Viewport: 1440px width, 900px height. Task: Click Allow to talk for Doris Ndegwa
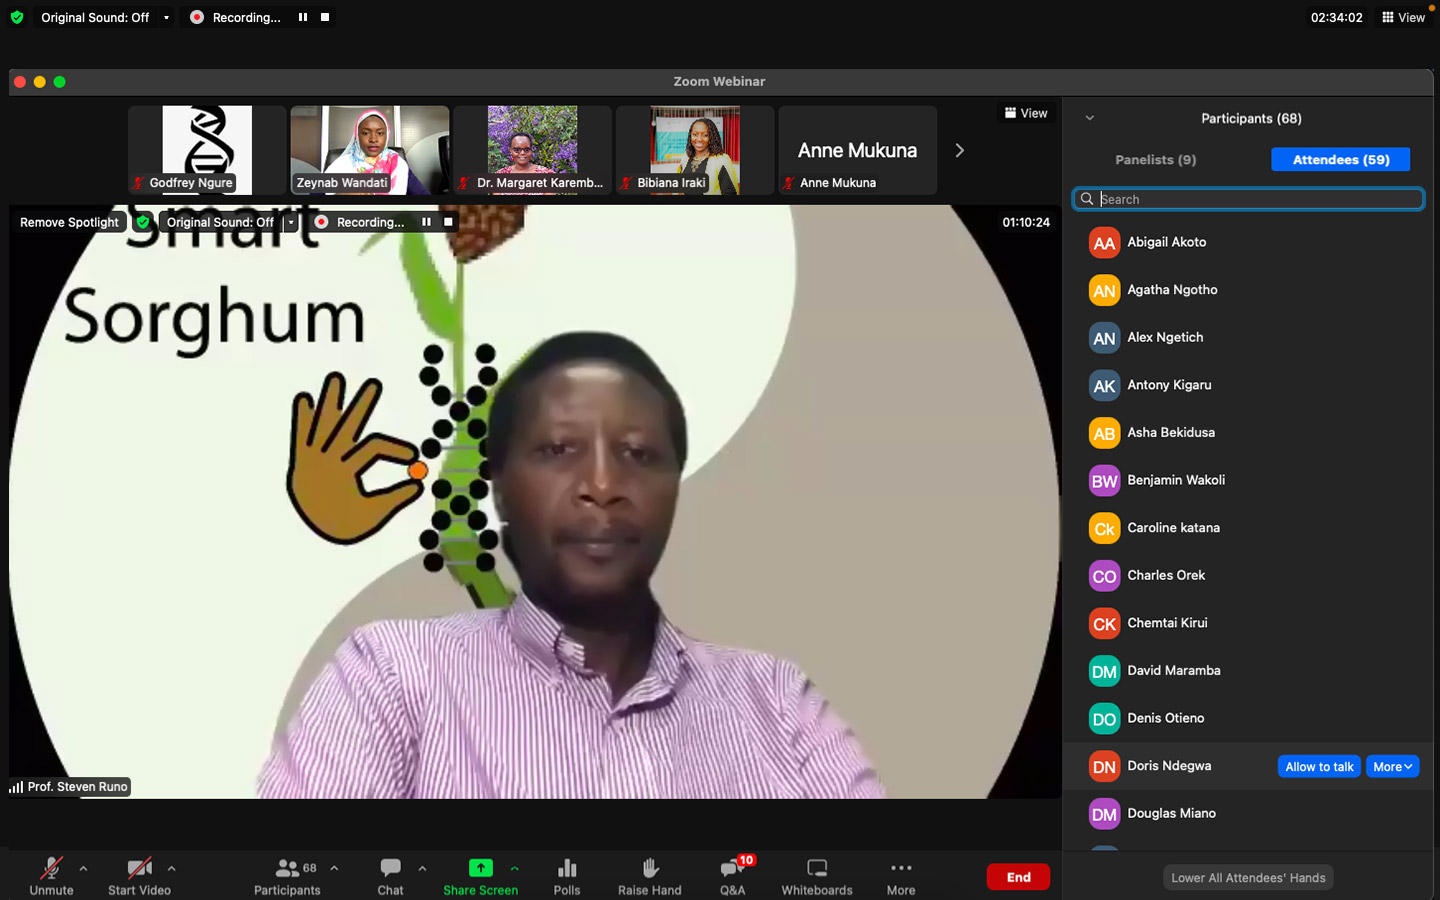[1319, 767]
